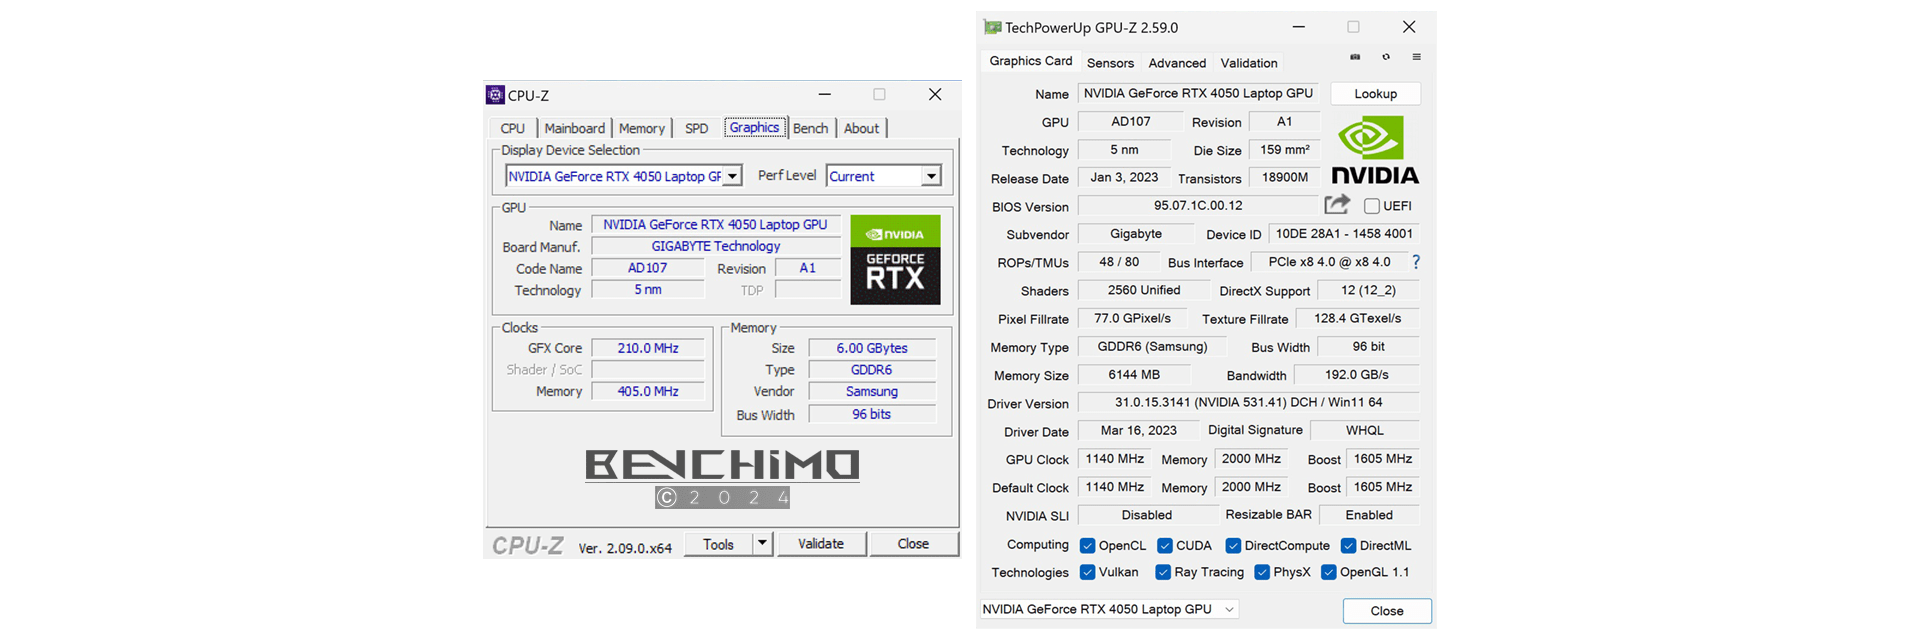The image size is (1920, 640).
Task: Select the Graphics Card tab in GPU-Z
Action: coord(1031,61)
